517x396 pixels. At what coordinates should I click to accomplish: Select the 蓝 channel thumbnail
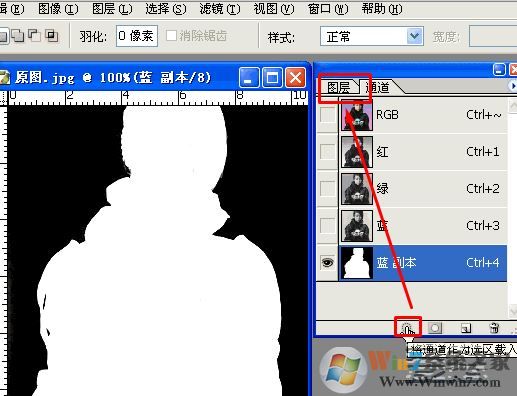click(357, 226)
